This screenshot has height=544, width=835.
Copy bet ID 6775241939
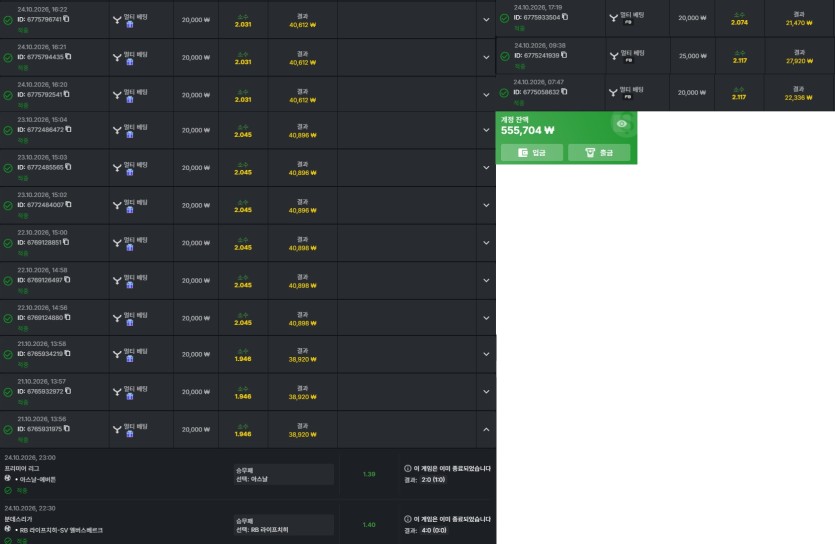coord(564,55)
